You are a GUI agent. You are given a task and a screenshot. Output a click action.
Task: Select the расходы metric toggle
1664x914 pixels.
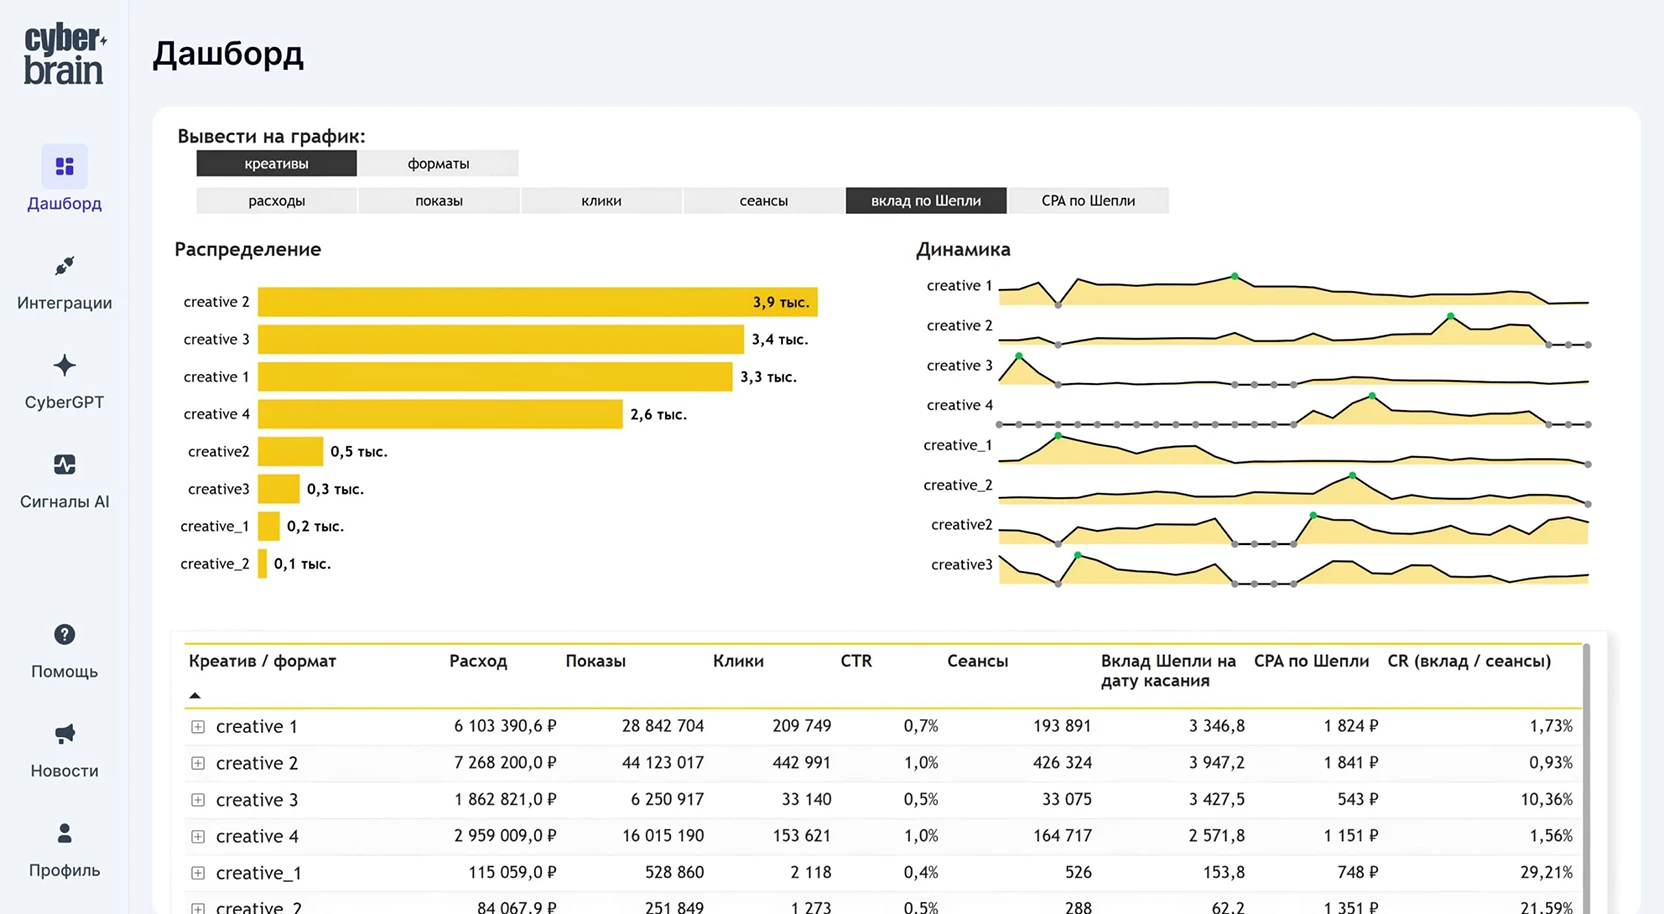pos(276,201)
